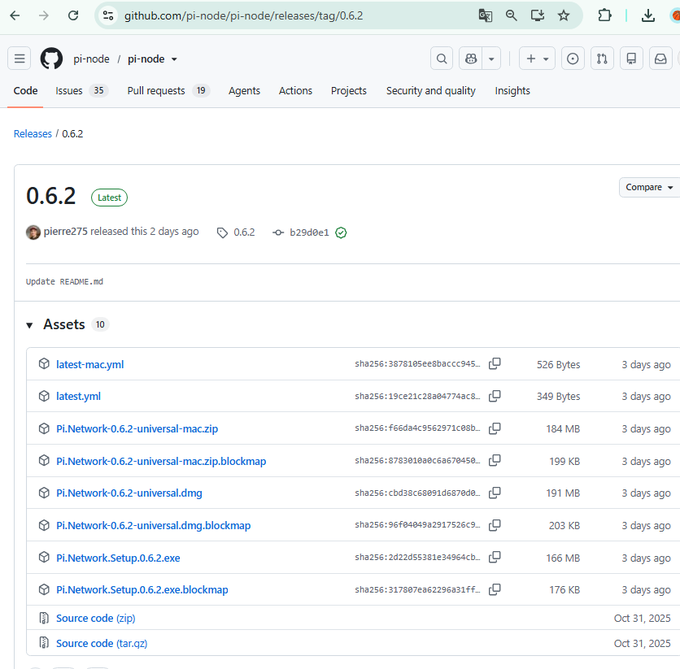Open the Insights tab
680x669 pixels.
pyautogui.click(x=512, y=91)
